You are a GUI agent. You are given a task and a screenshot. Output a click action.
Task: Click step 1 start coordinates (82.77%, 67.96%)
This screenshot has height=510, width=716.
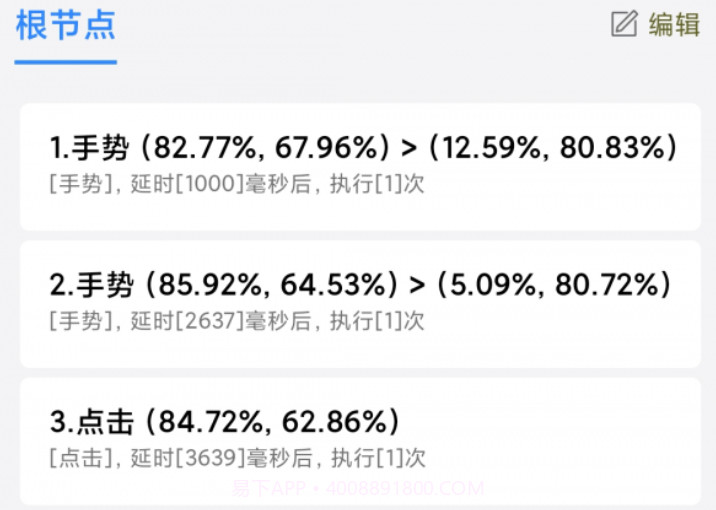[x=264, y=149]
